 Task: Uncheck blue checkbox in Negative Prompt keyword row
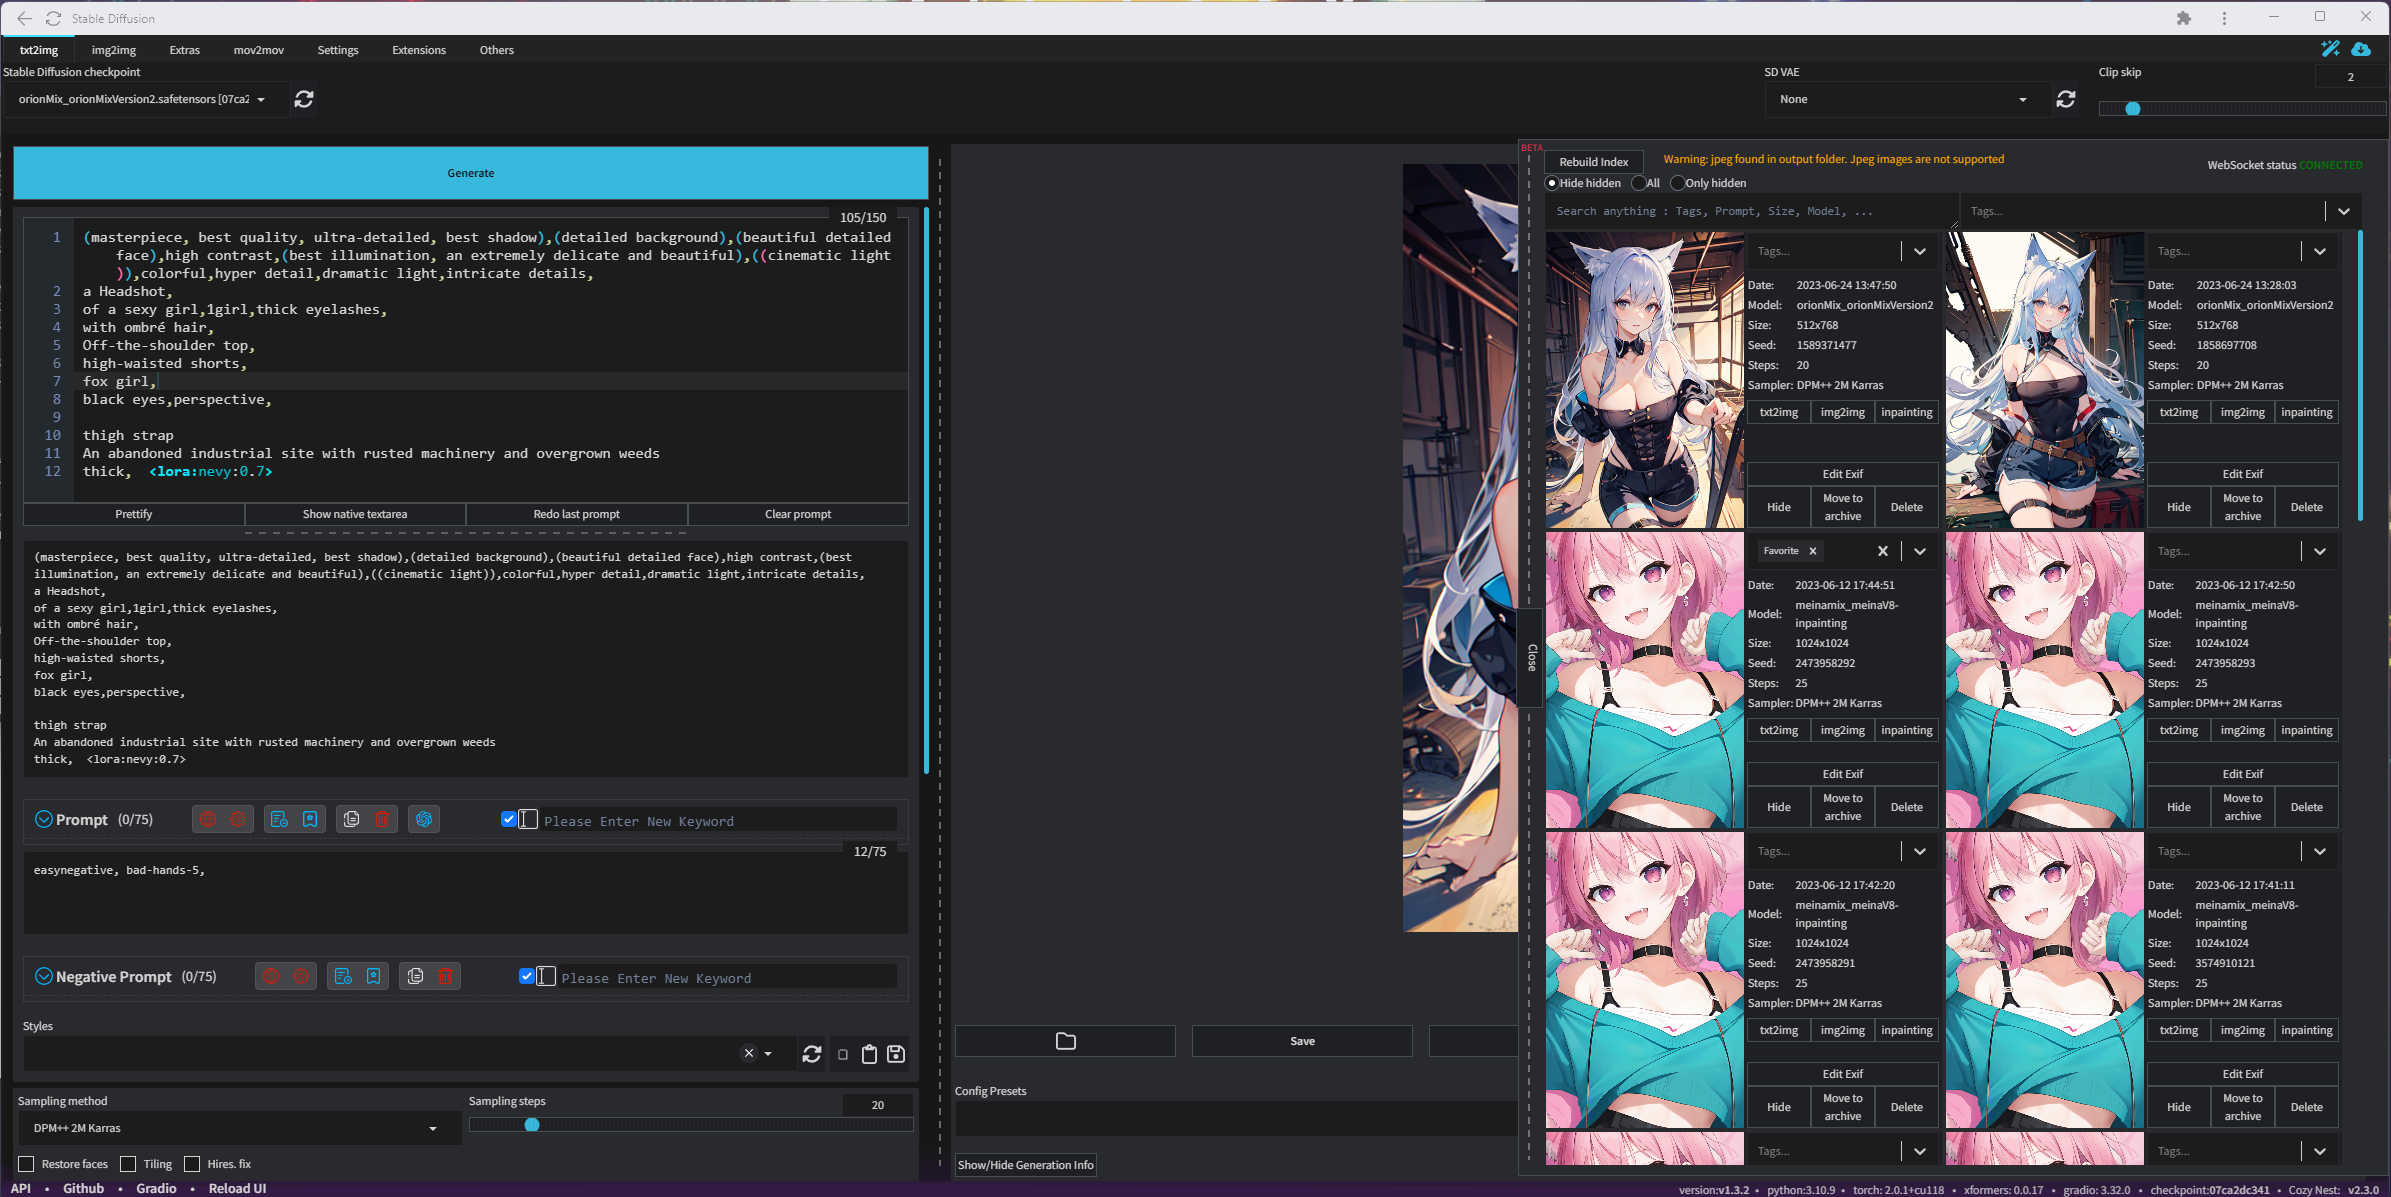pyautogui.click(x=527, y=976)
